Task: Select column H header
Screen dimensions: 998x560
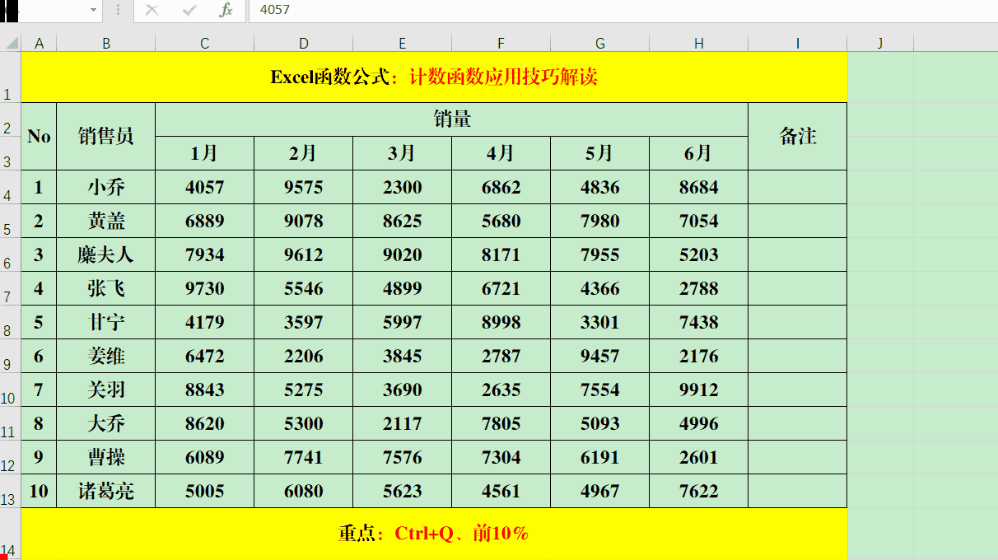Action: pos(699,43)
